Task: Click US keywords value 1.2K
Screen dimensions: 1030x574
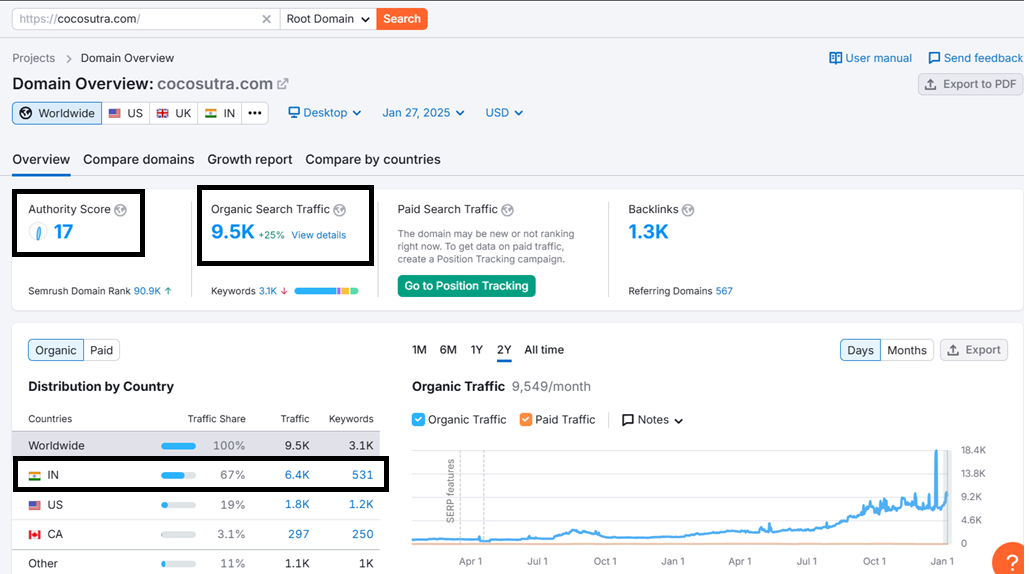Action: pos(361,504)
